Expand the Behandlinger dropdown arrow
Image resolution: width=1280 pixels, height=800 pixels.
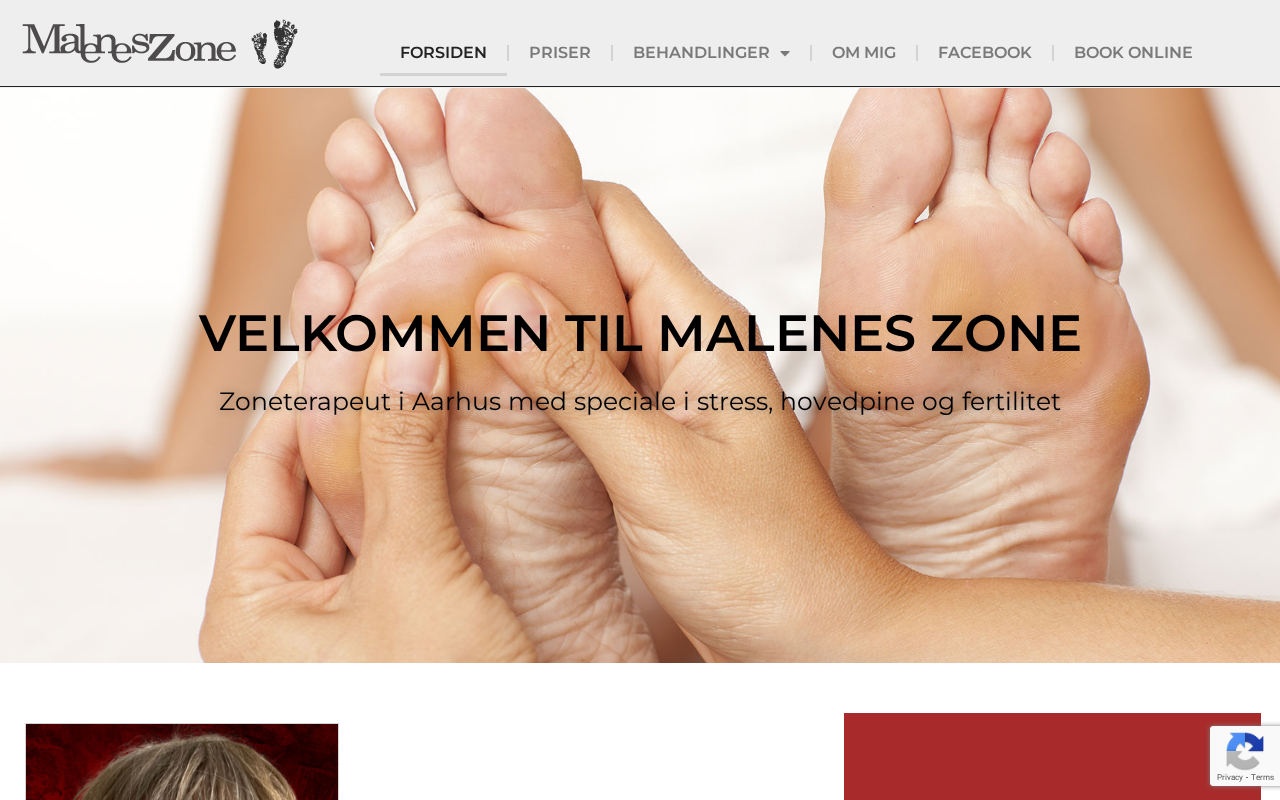(785, 53)
